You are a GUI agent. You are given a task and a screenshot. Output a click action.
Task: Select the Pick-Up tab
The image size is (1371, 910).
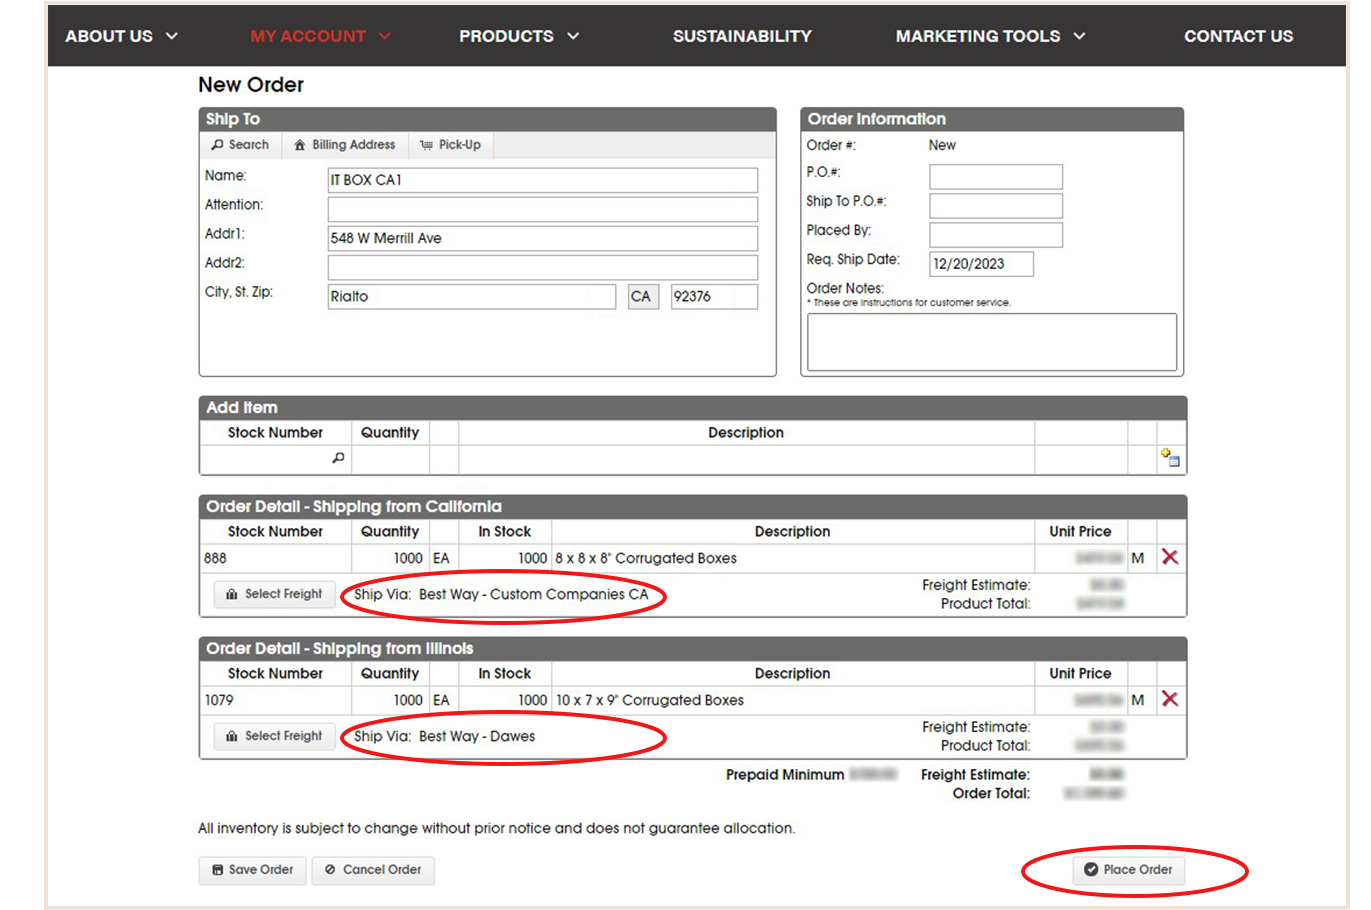pos(450,145)
